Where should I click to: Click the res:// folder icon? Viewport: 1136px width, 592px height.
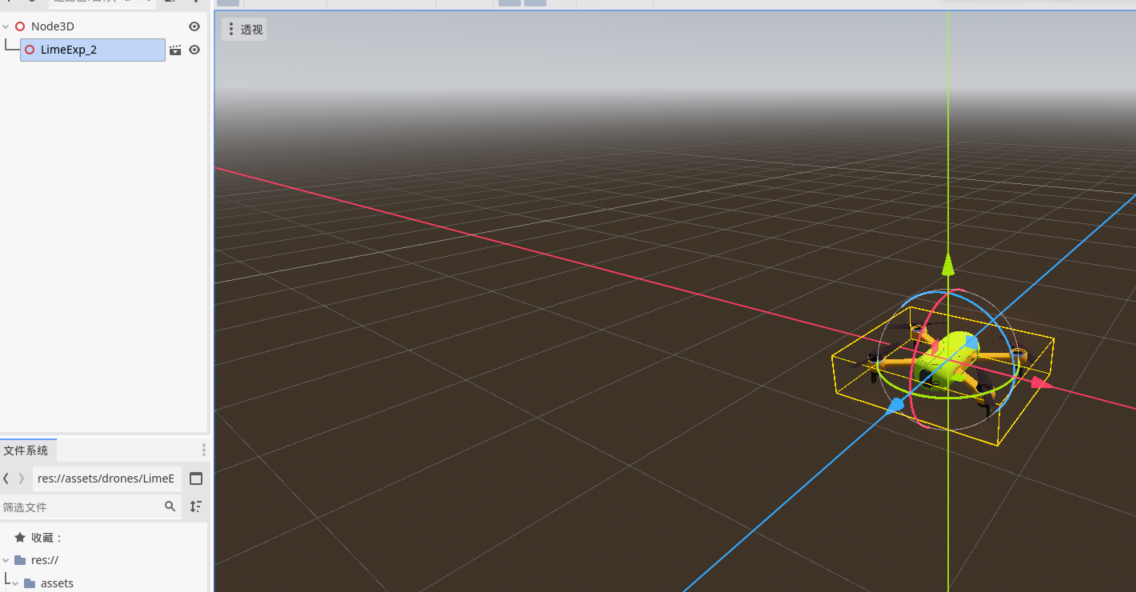click(20, 560)
